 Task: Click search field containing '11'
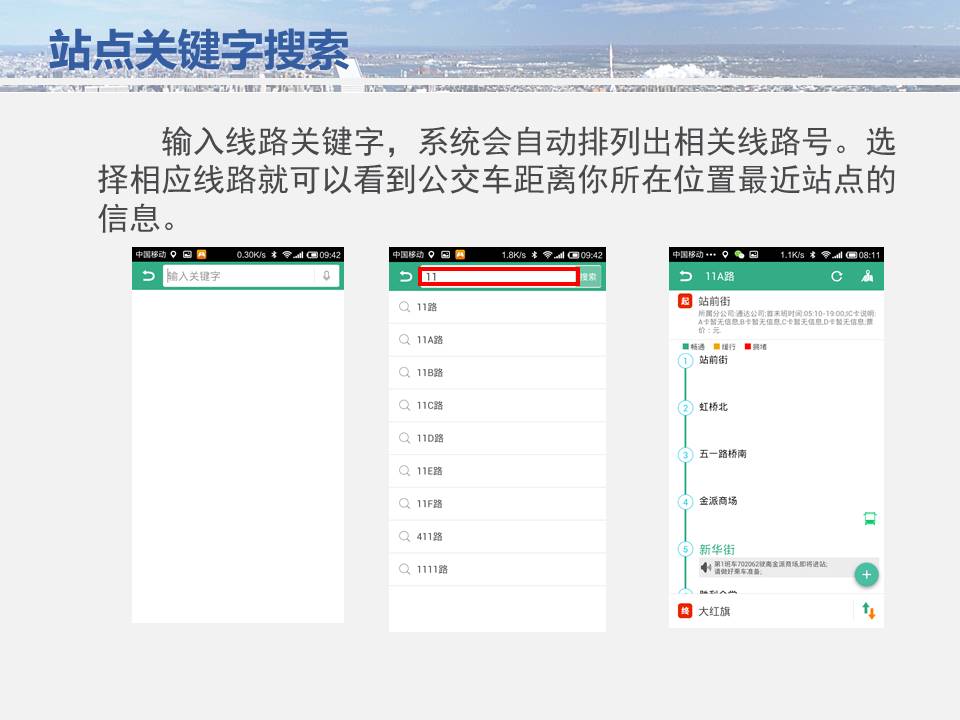[x=498, y=277]
